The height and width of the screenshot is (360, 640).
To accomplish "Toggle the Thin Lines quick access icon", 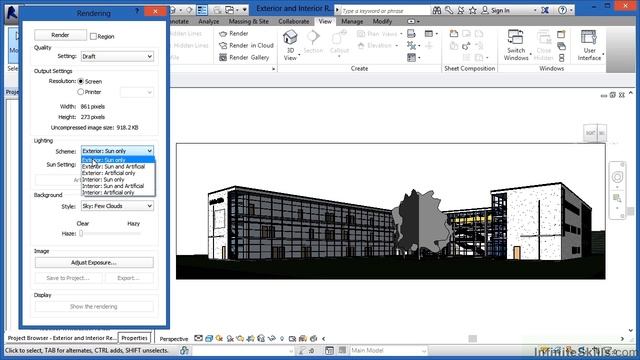I will pos(202,10).
